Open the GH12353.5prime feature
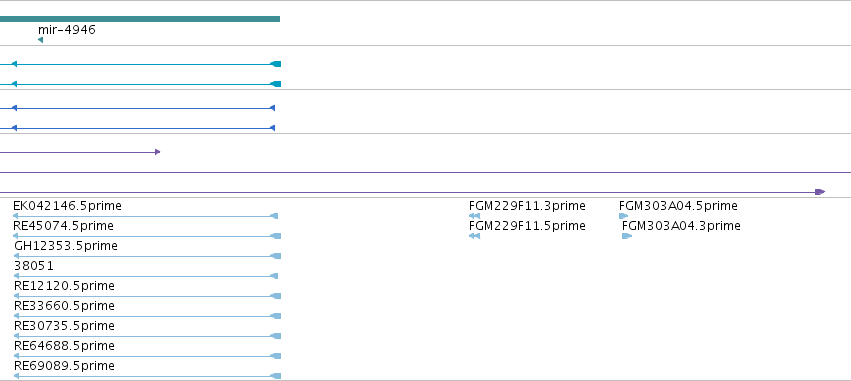 pyautogui.click(x=66, y=246)
